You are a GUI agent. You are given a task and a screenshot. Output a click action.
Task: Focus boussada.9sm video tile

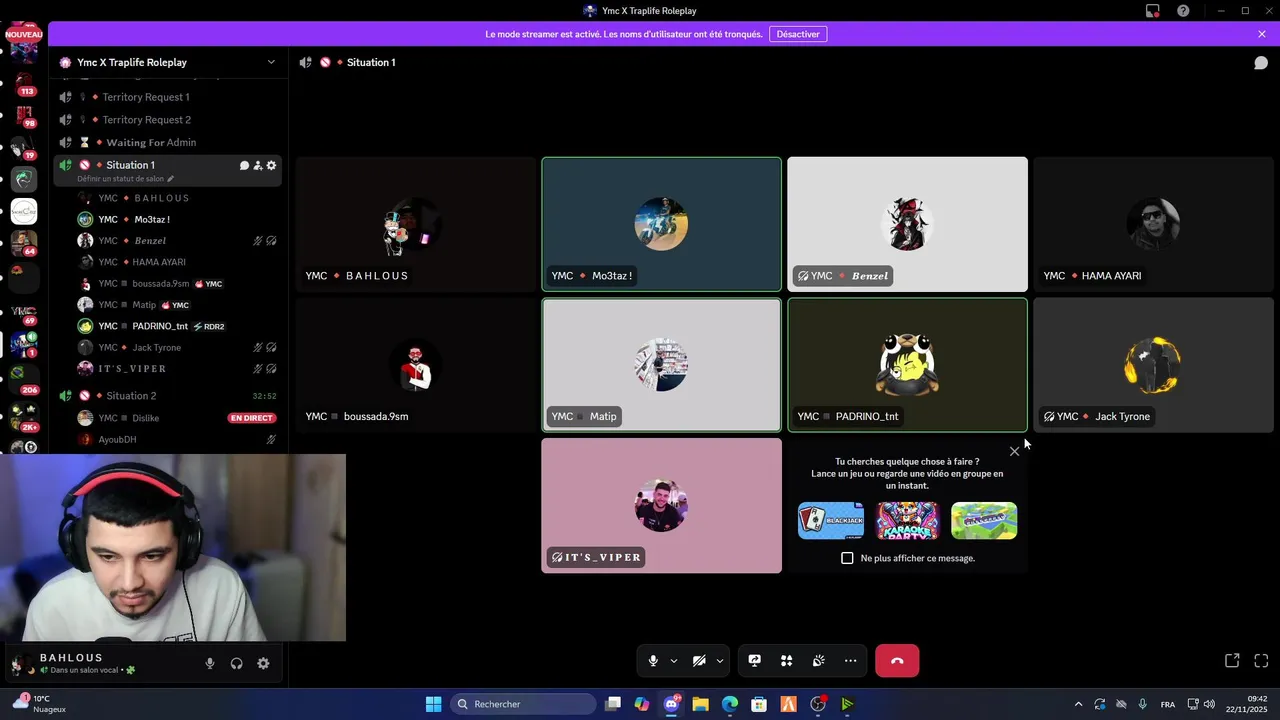415,365
